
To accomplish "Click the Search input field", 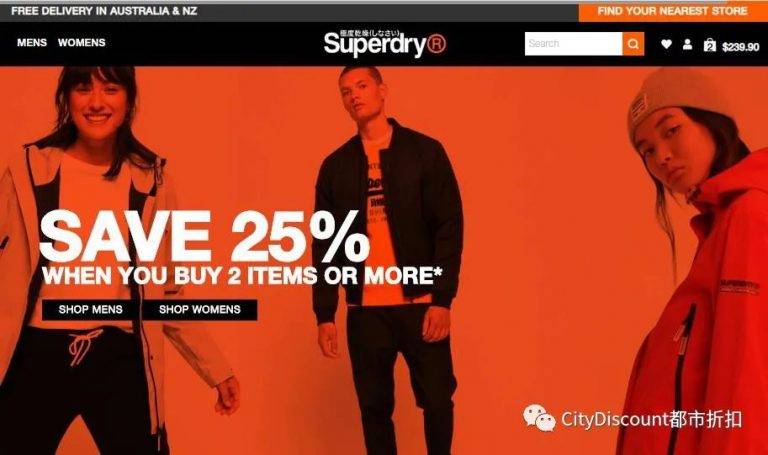I will coord(574,44).
